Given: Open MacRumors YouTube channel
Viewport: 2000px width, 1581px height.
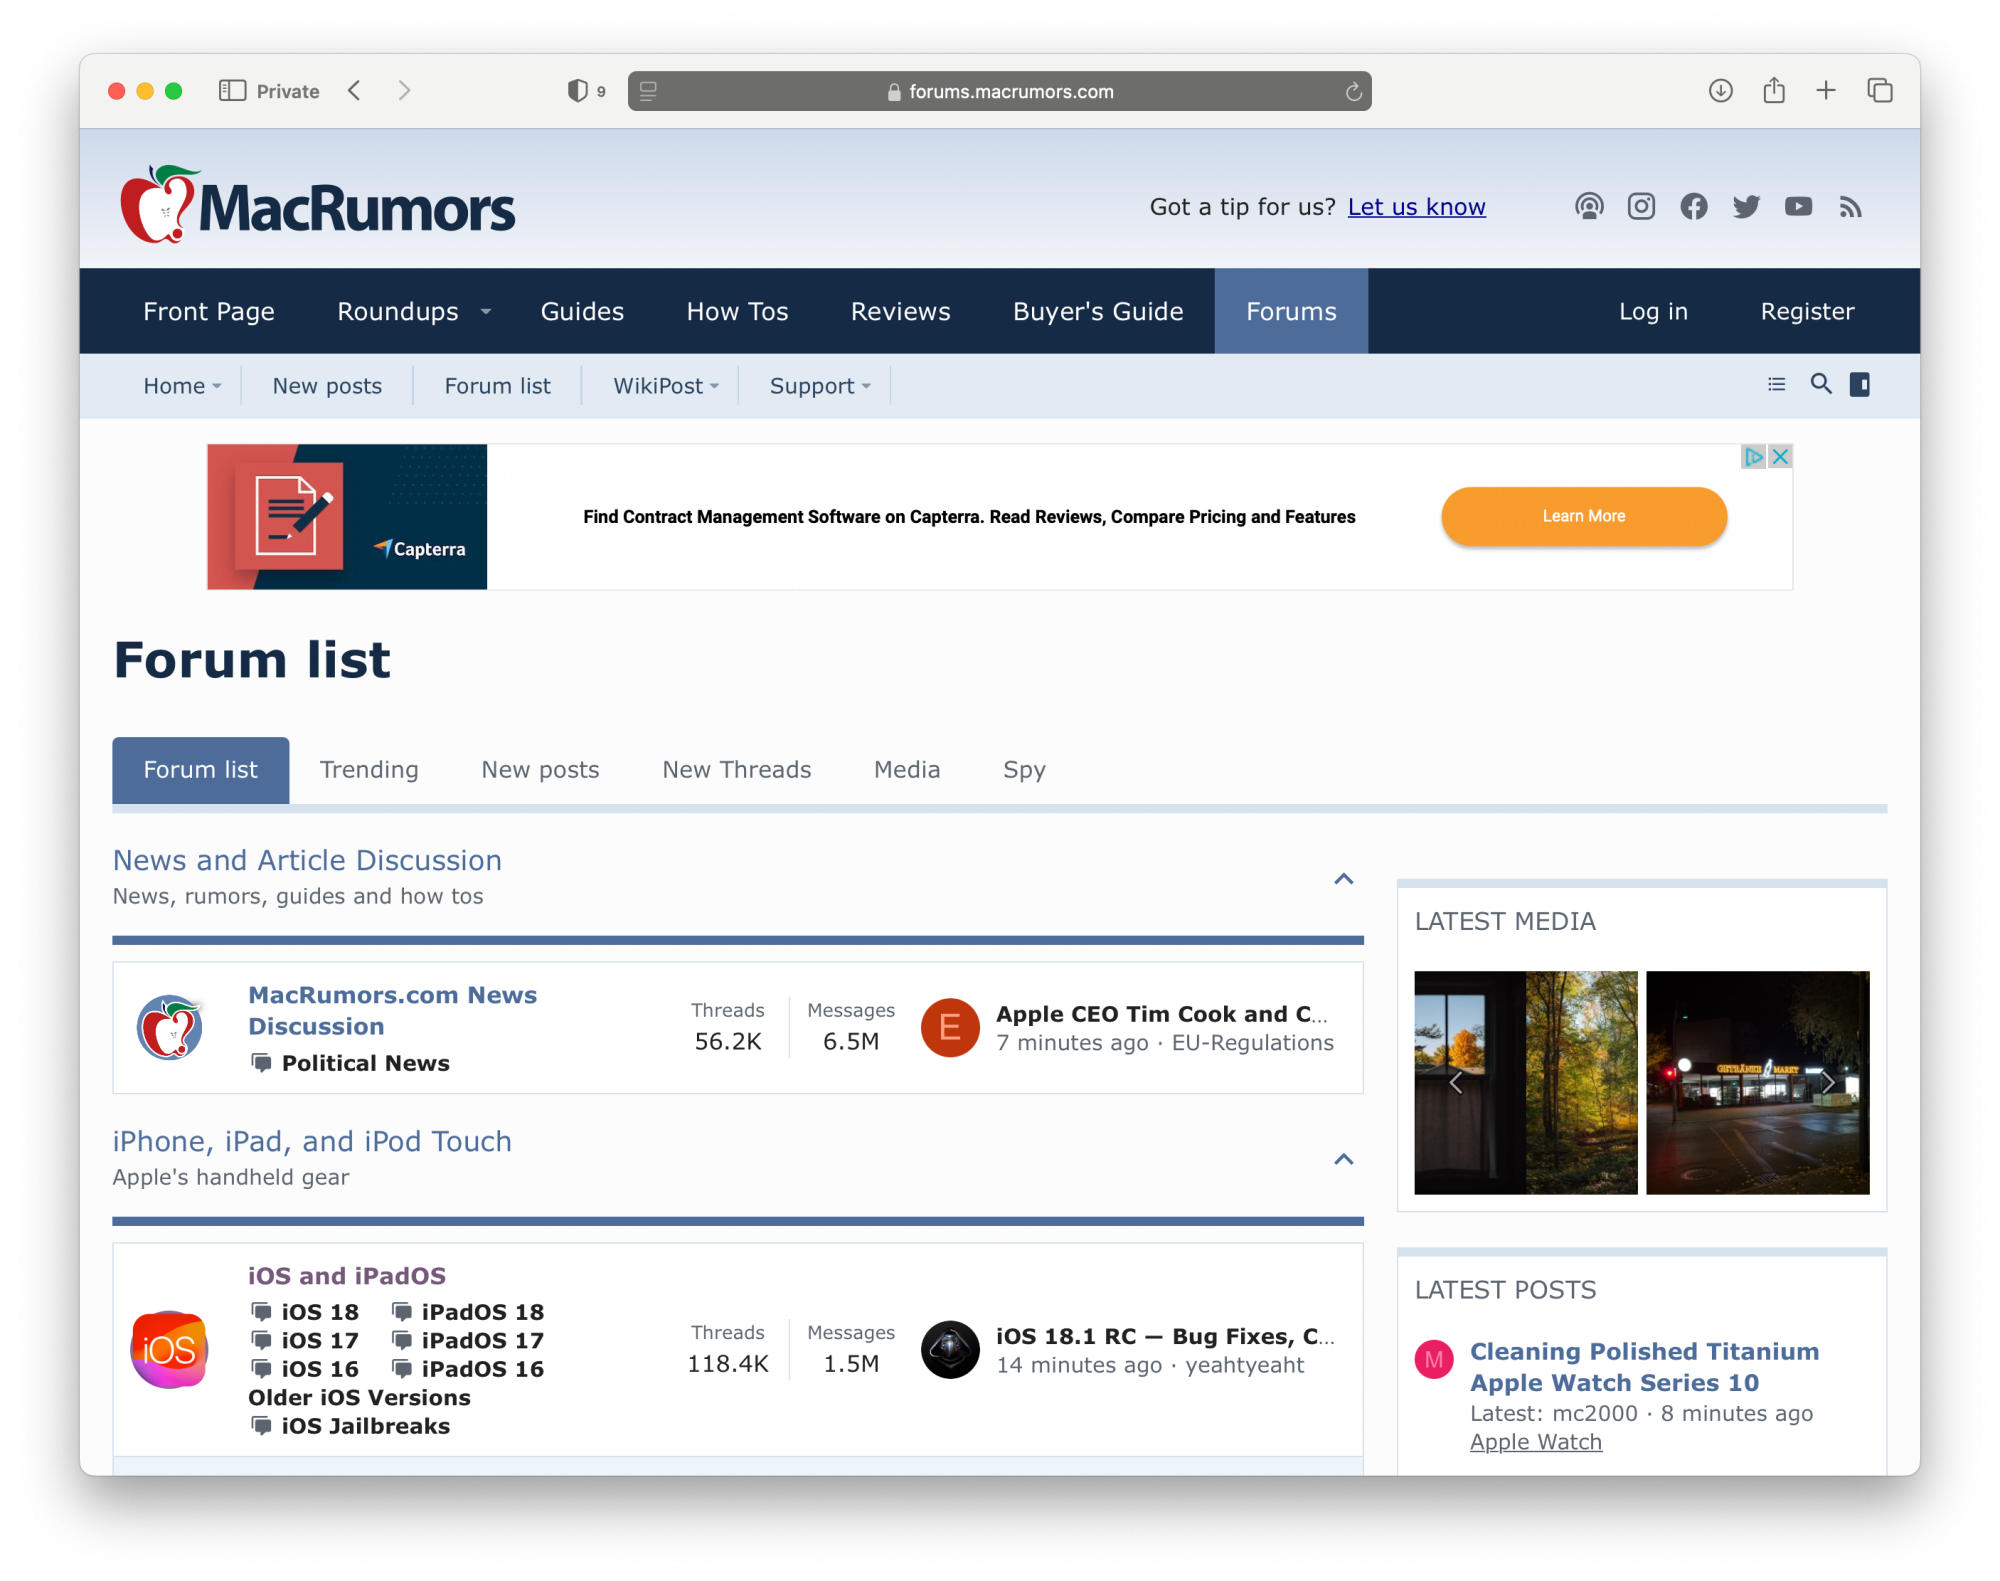Looking at the screenshot, I should [x=1799, y=207].
